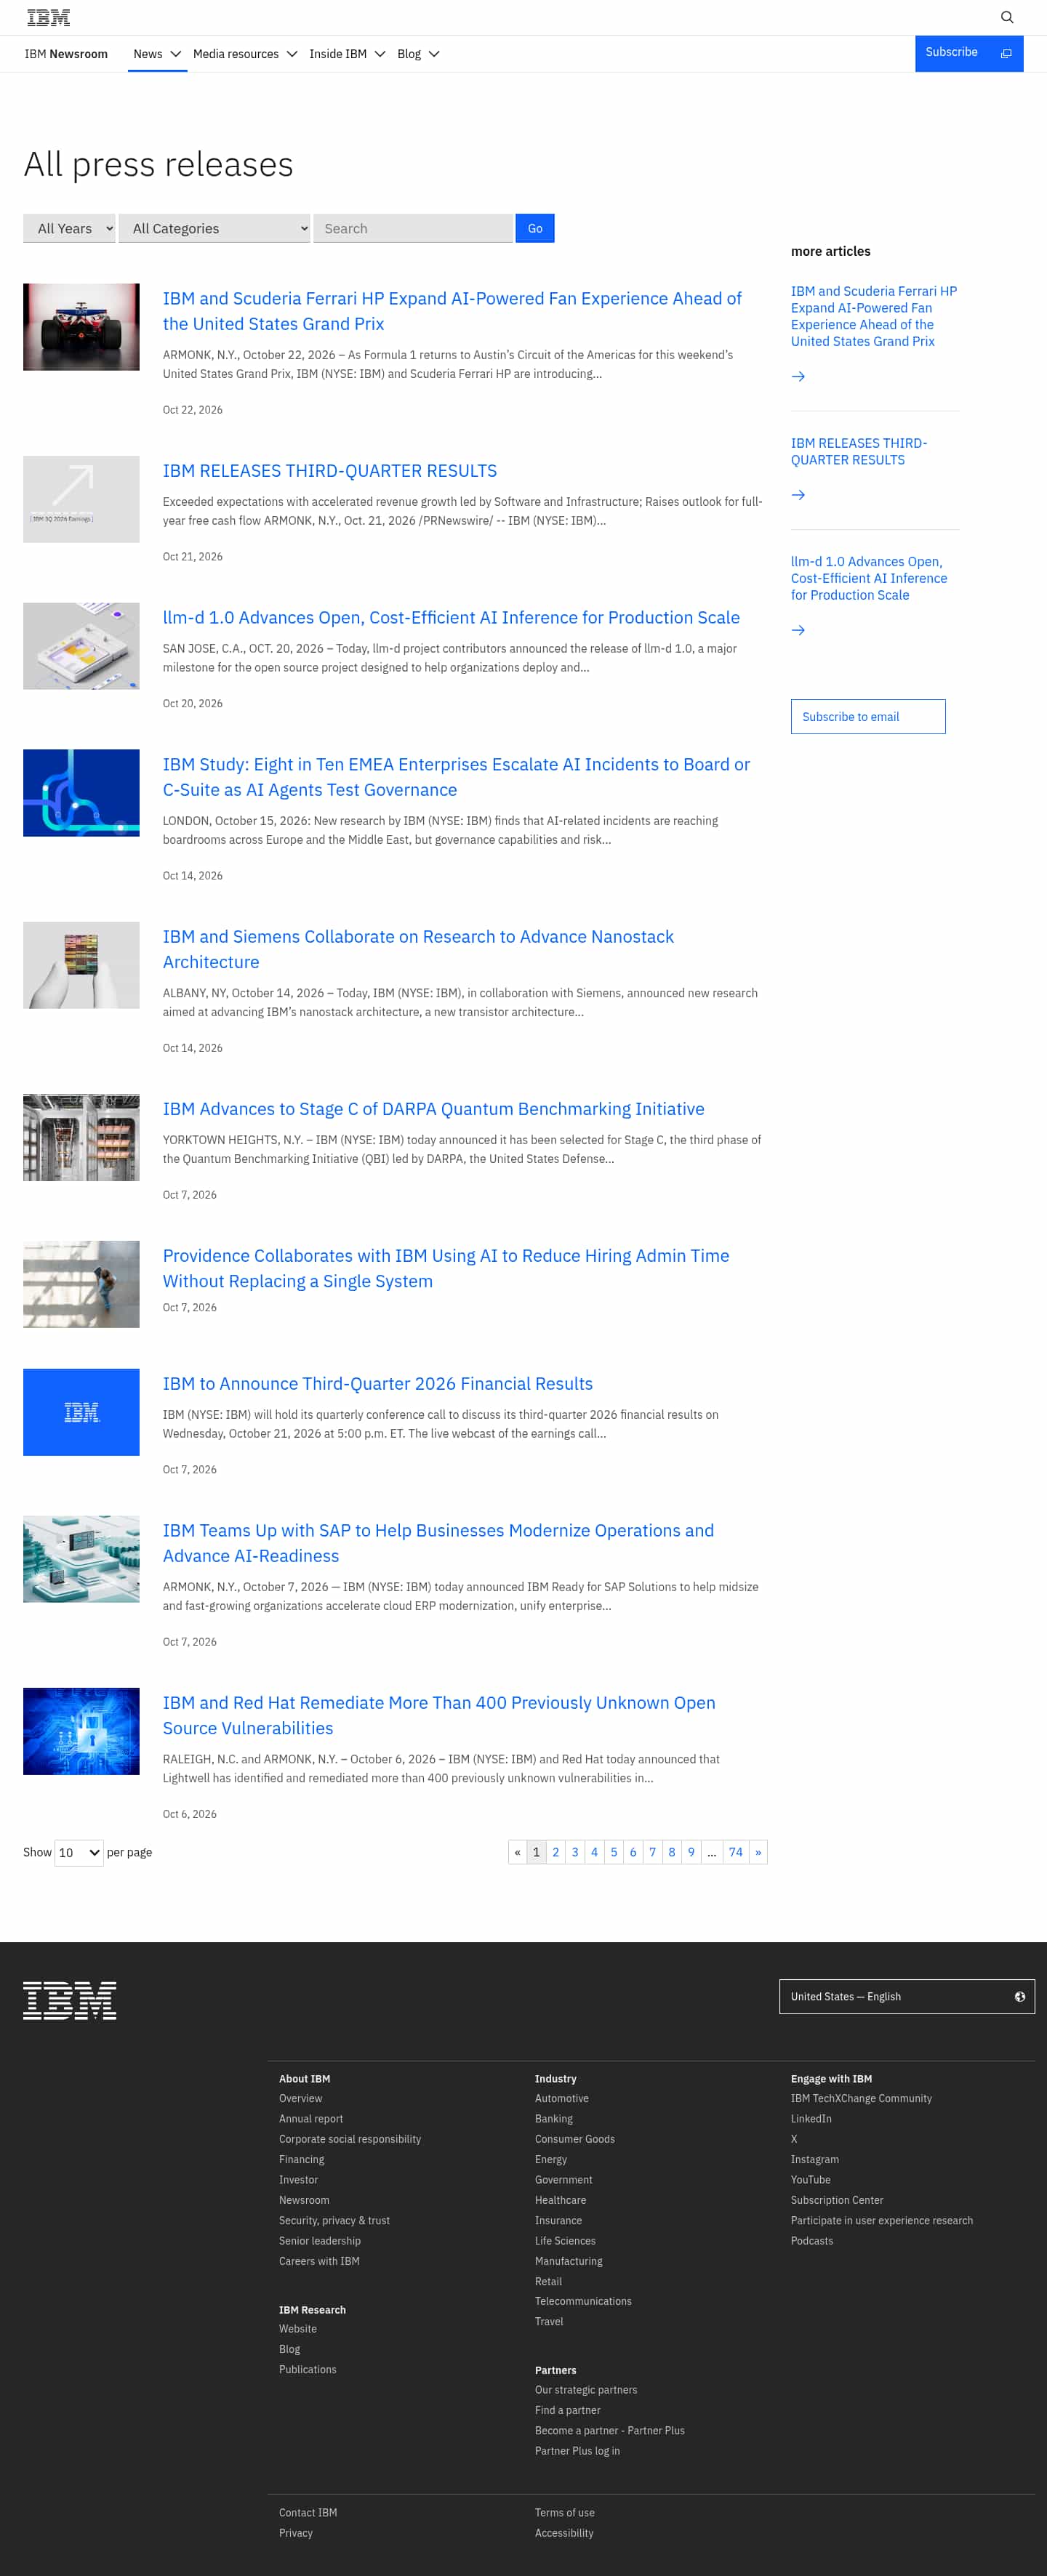Open Healthcare industry footer link

coord(560,2200)
